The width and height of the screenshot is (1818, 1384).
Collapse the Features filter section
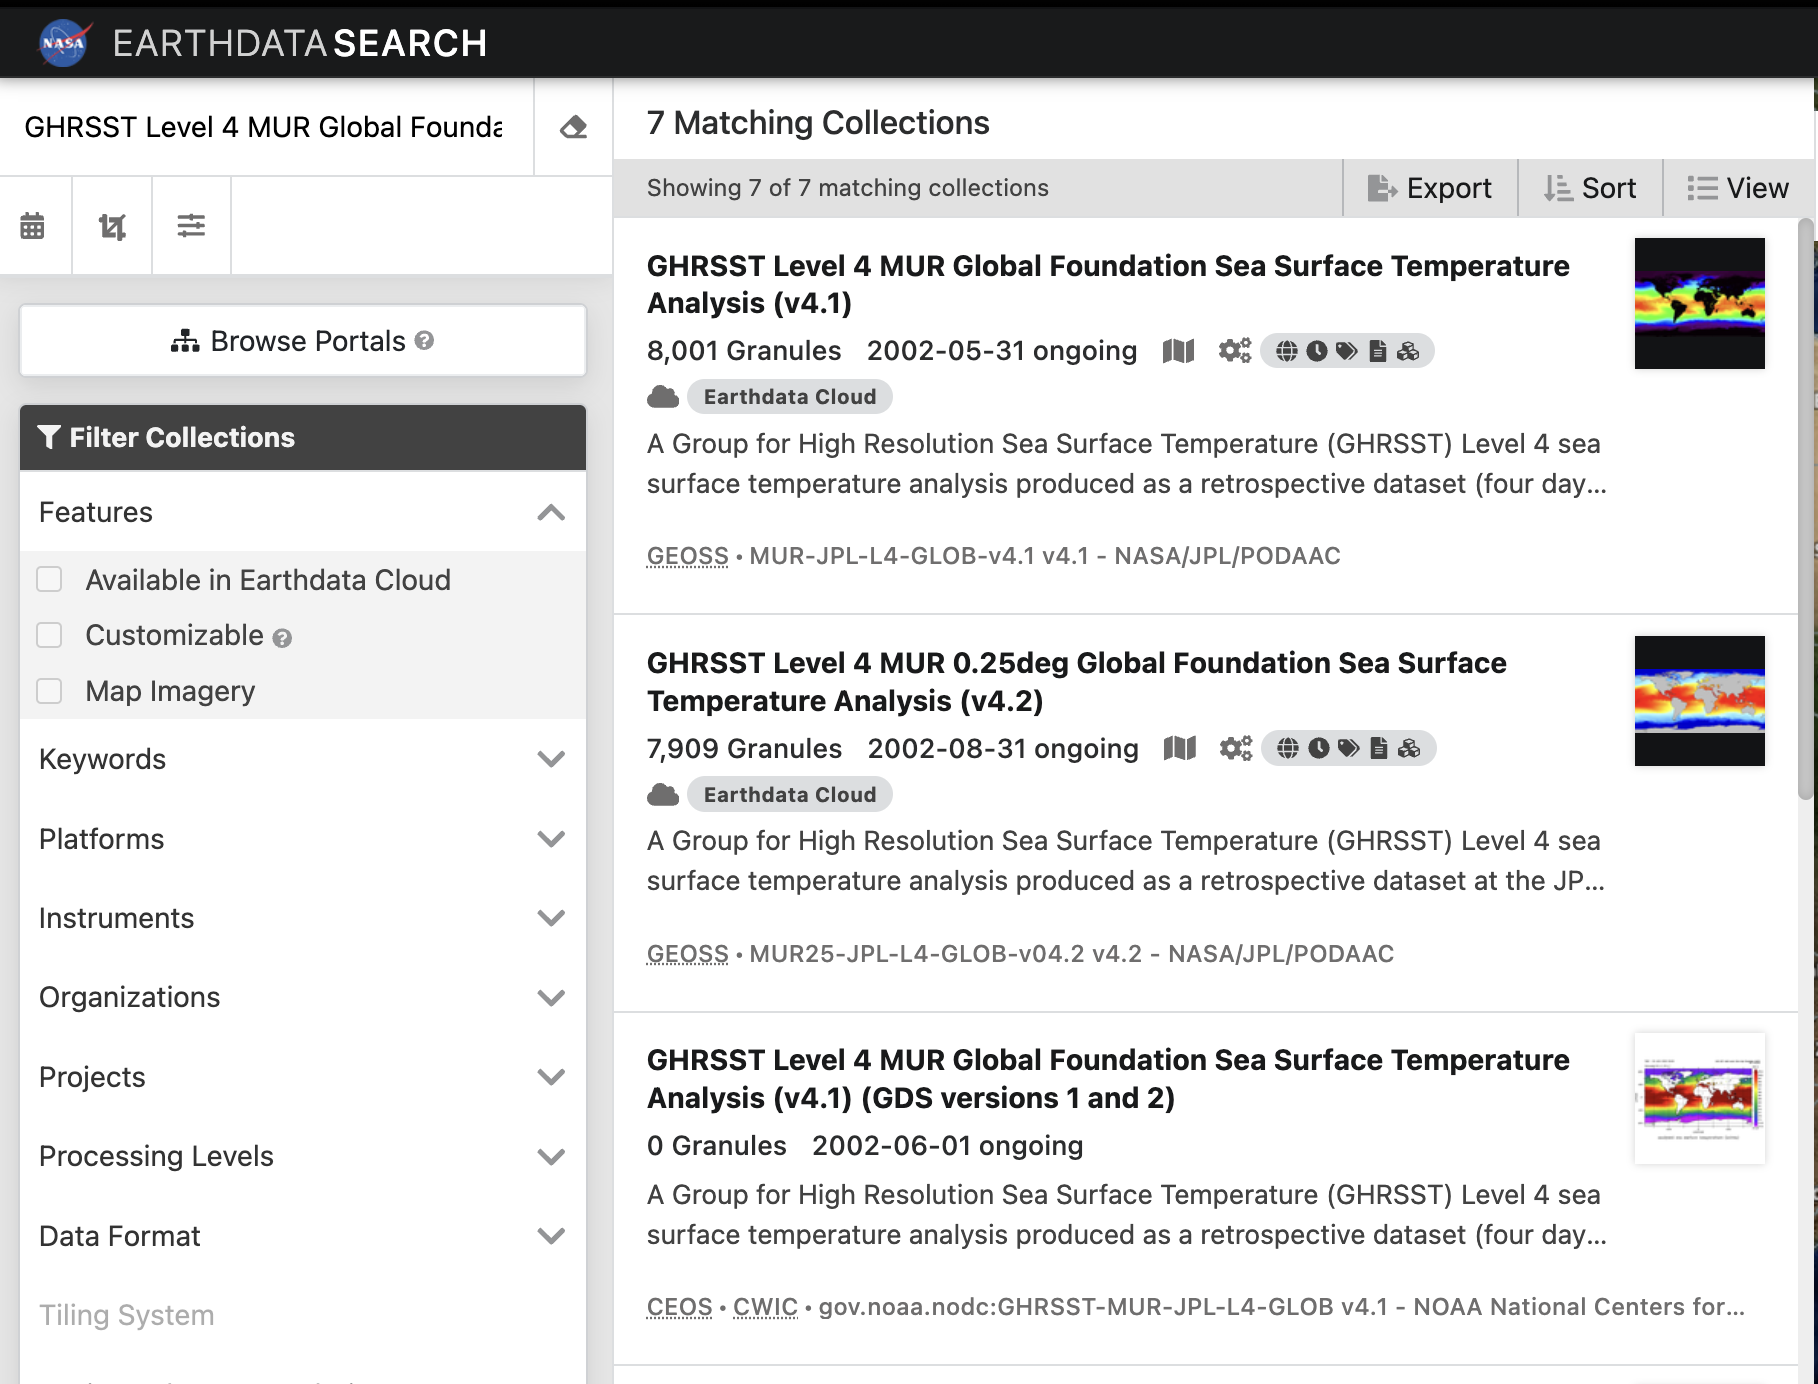pyautogui.click(x=550, y=513)
